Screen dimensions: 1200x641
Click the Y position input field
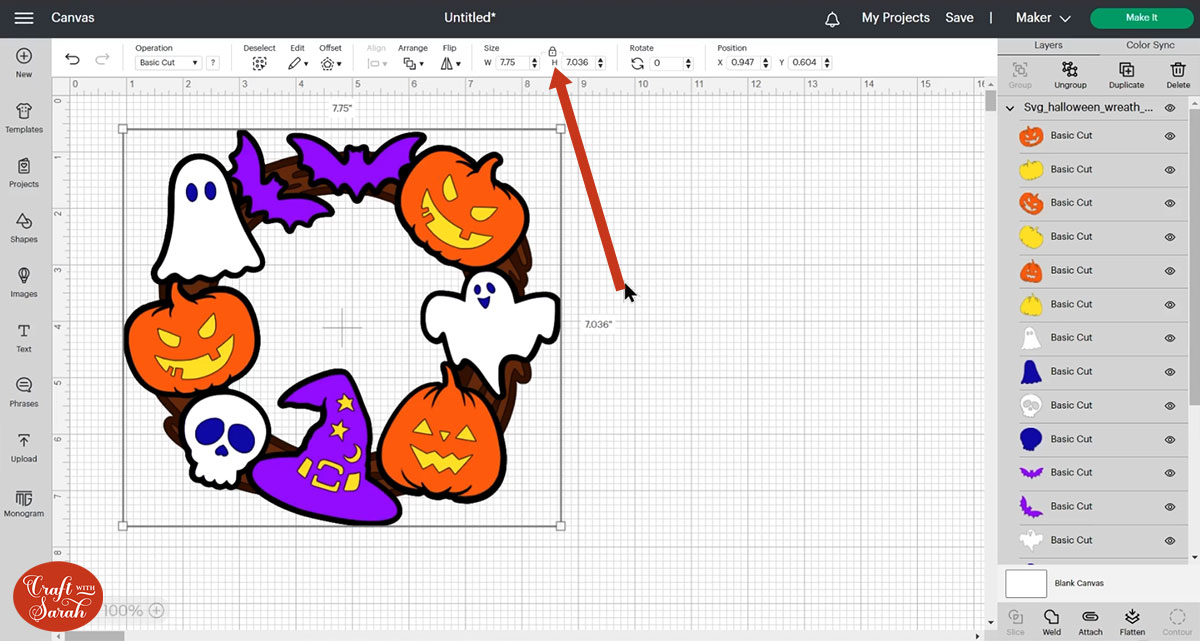tap(804, 63)
